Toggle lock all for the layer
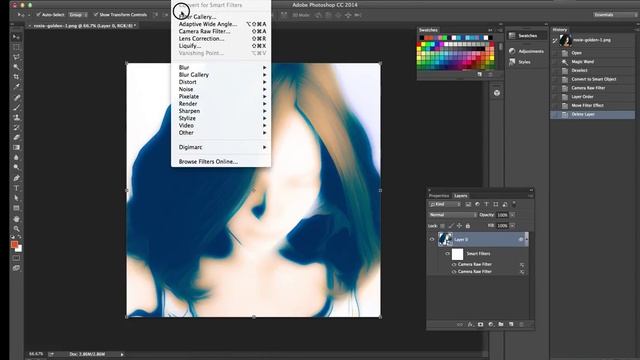This screenshot has height=360, width=640. [x=468, y=226]
